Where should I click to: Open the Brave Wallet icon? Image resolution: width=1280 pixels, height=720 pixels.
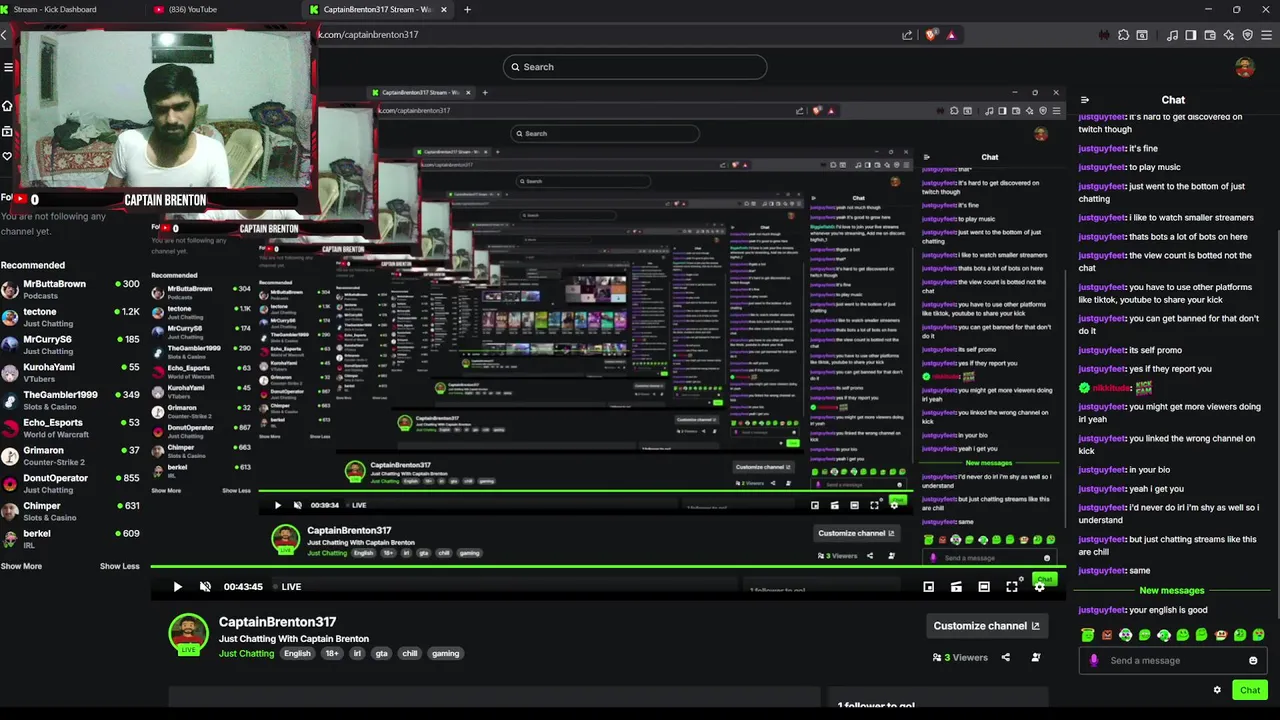click(1210, 35)
